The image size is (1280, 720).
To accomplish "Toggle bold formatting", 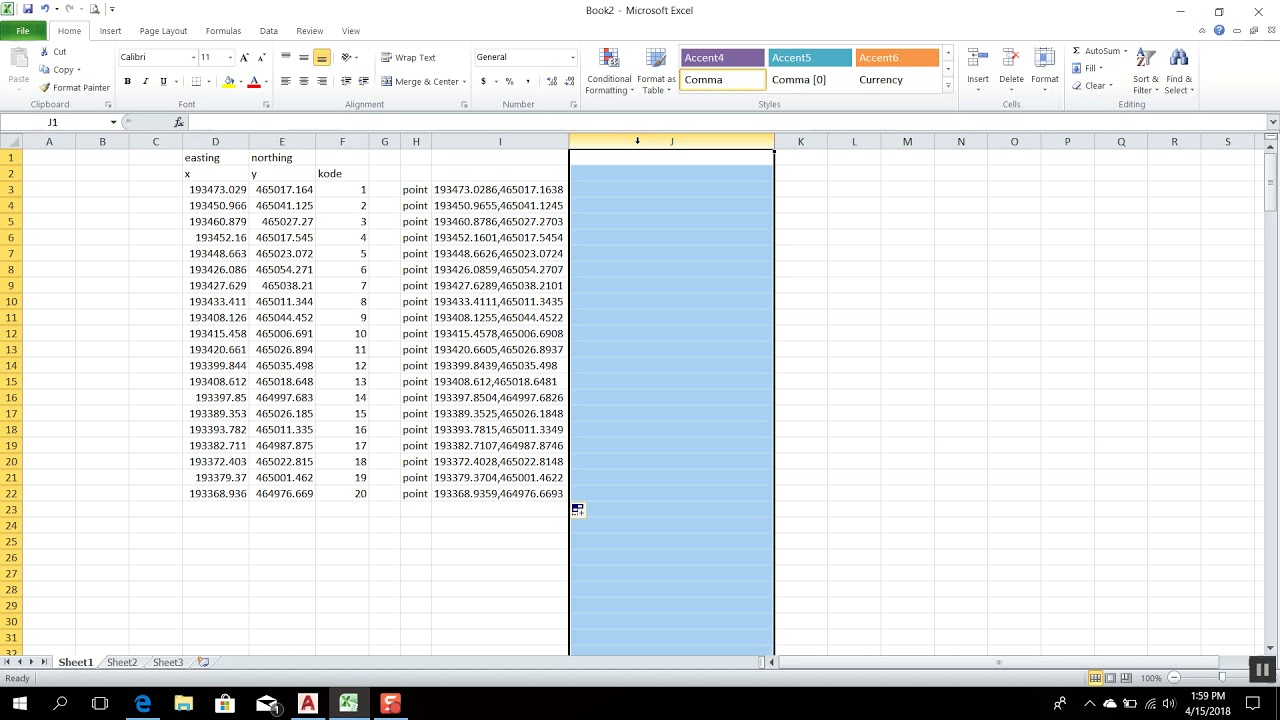I will [x=127, y=81].
